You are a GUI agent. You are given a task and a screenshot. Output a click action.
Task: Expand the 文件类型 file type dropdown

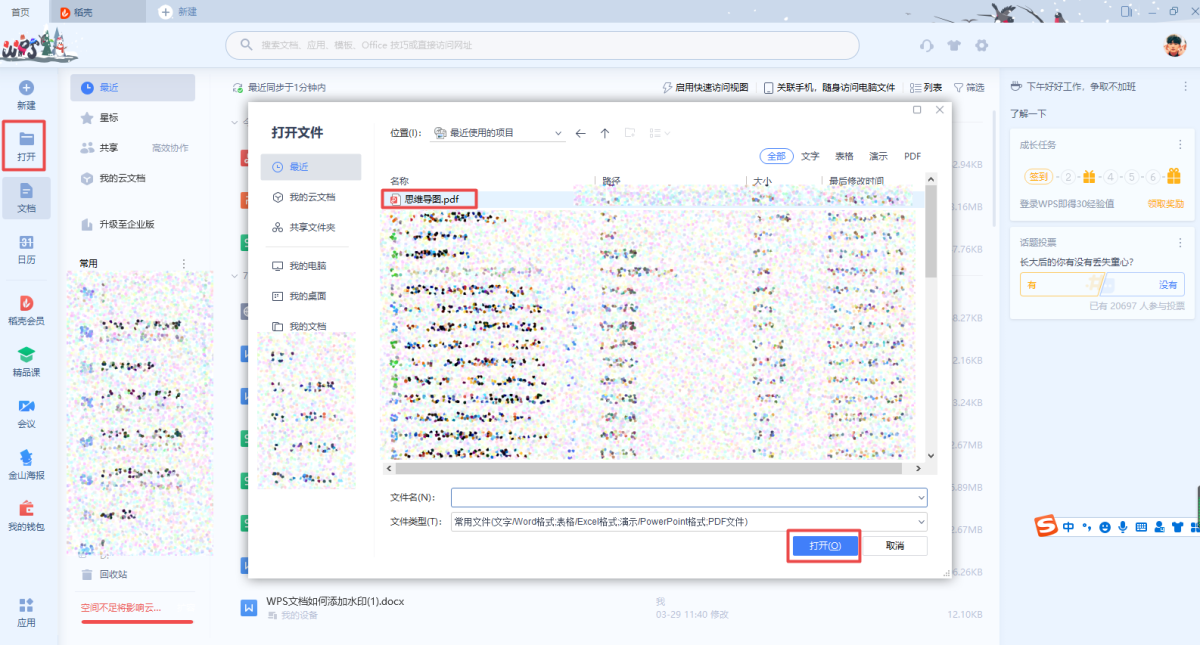click(920, 522)
